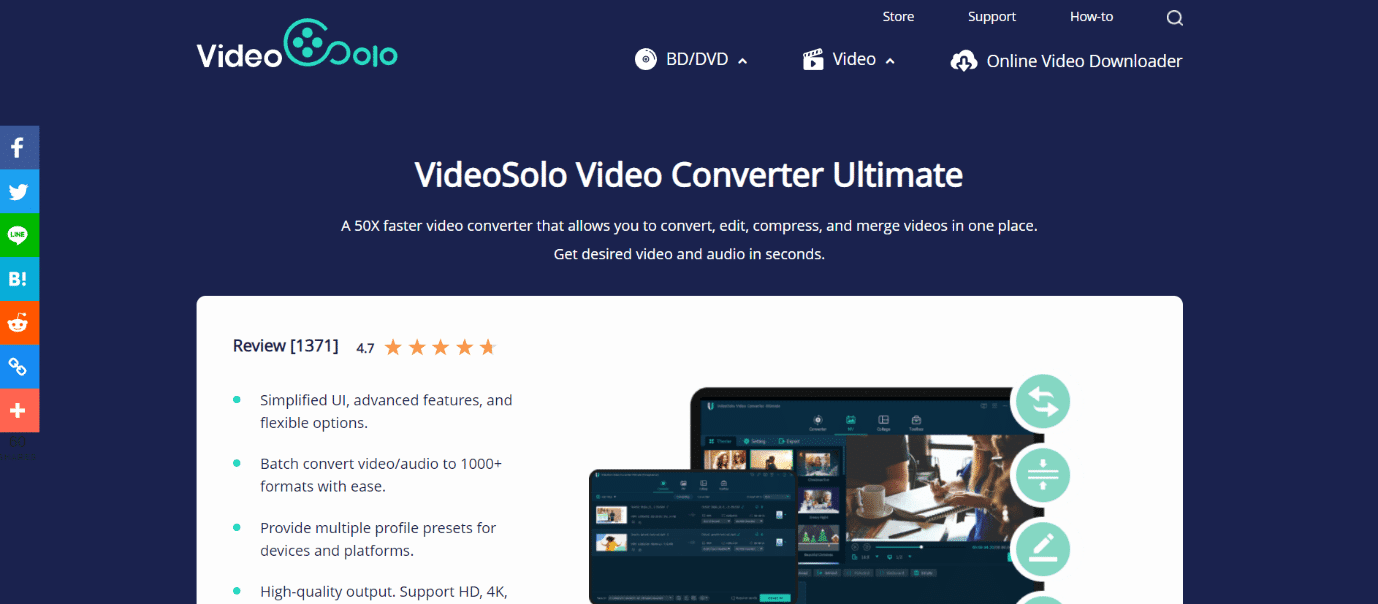Share on Reddit via the sidebar icon
Viewport: 1378px width, 604px height.
click(x=19, y=323)
